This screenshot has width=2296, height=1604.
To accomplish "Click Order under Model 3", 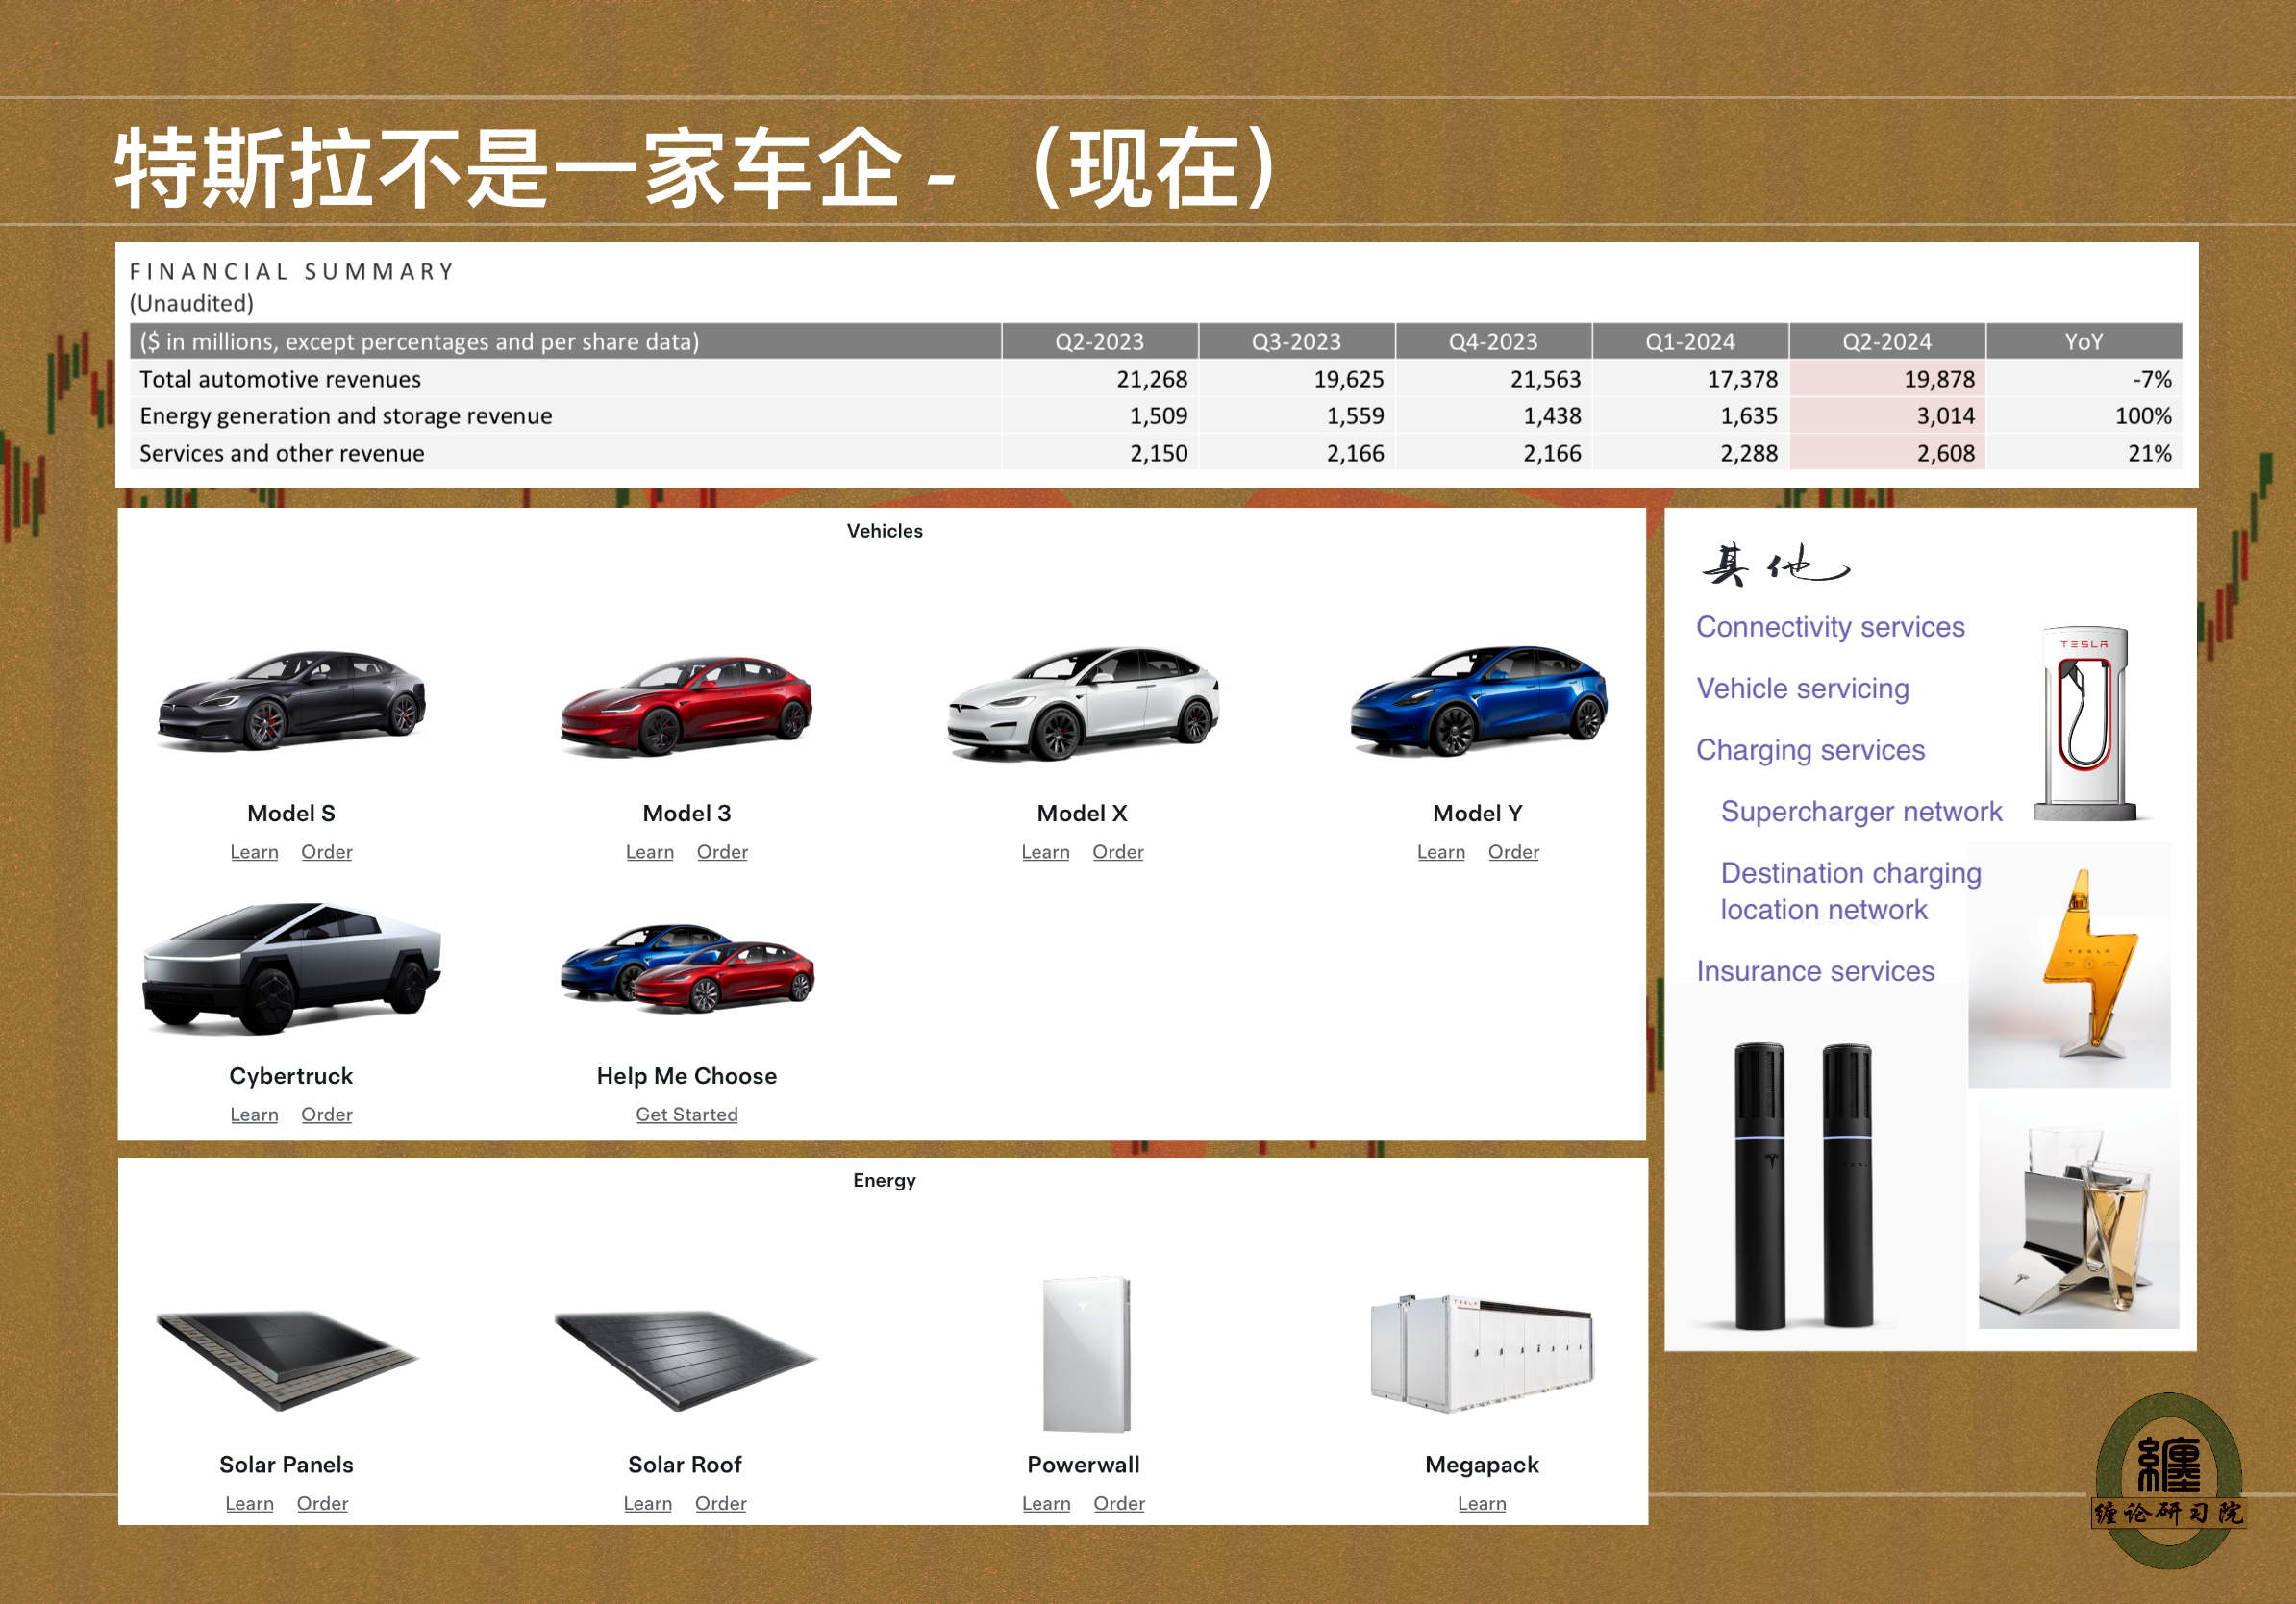I will tap(722, 852).
